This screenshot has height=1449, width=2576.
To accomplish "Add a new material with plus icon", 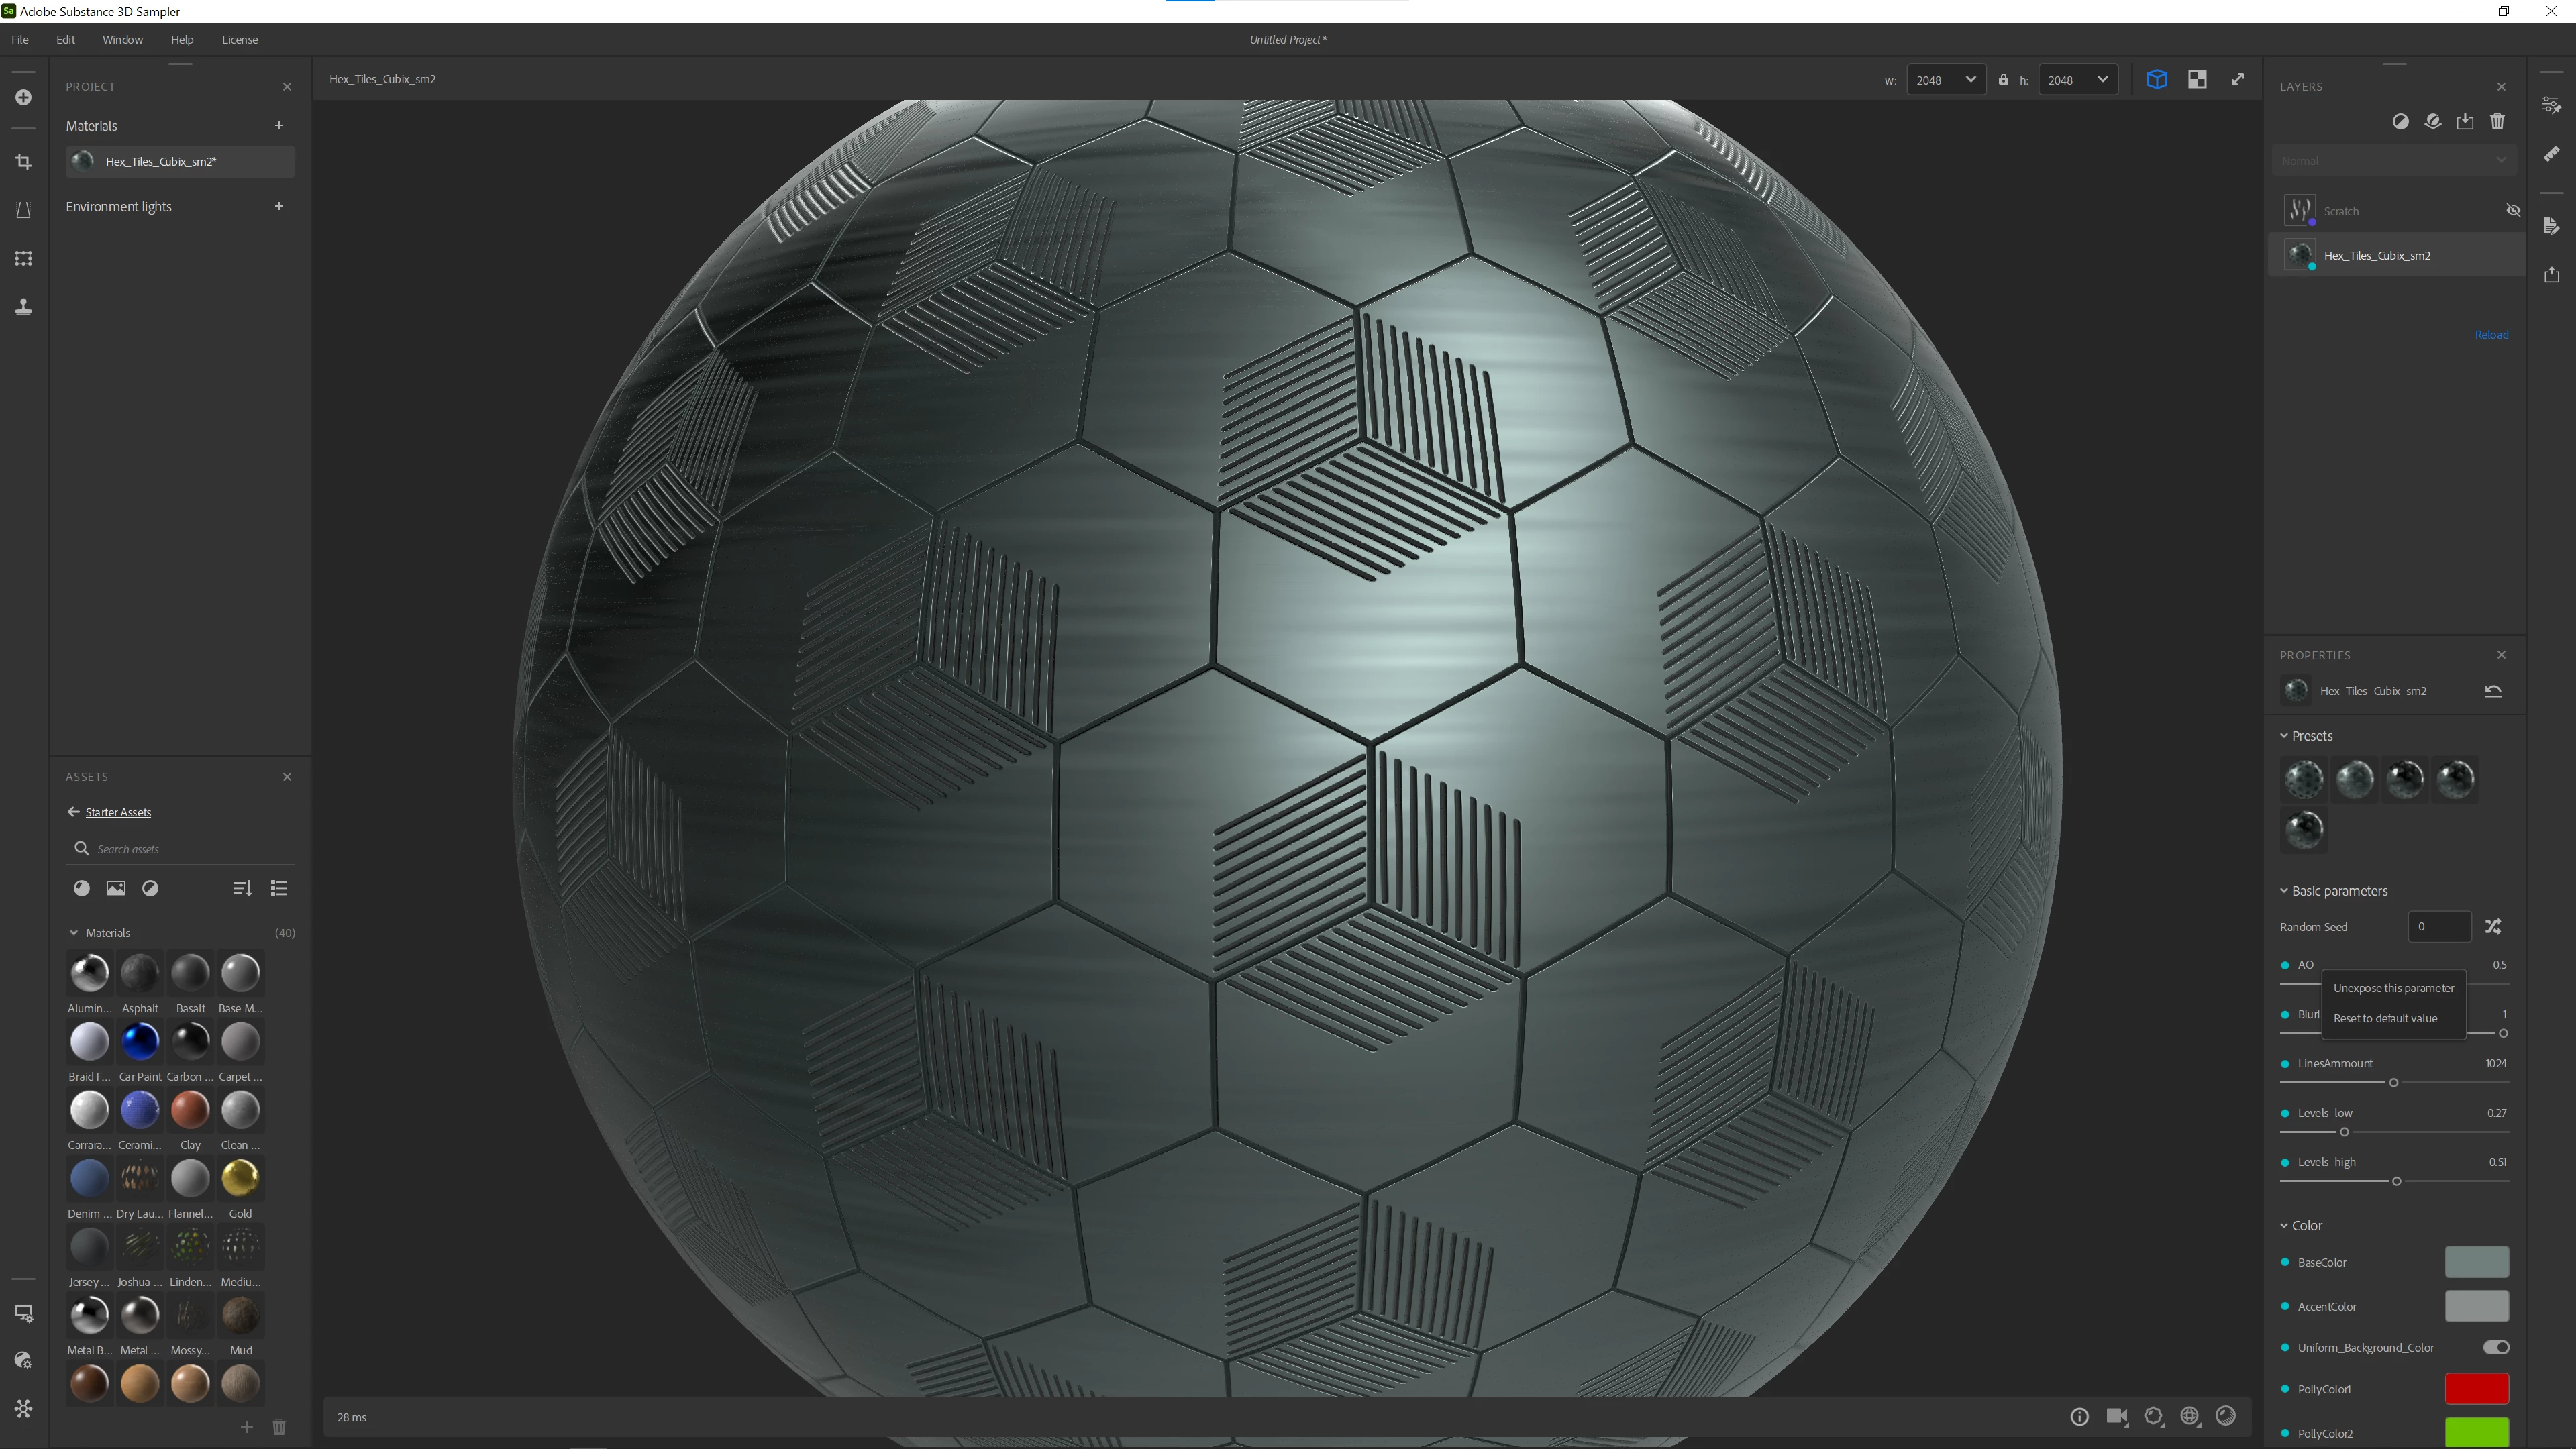I will point(279,126).
